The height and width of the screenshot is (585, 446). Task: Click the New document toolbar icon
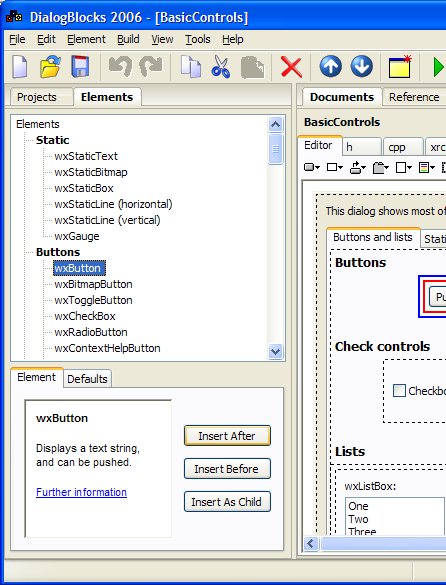coord(19,66)
